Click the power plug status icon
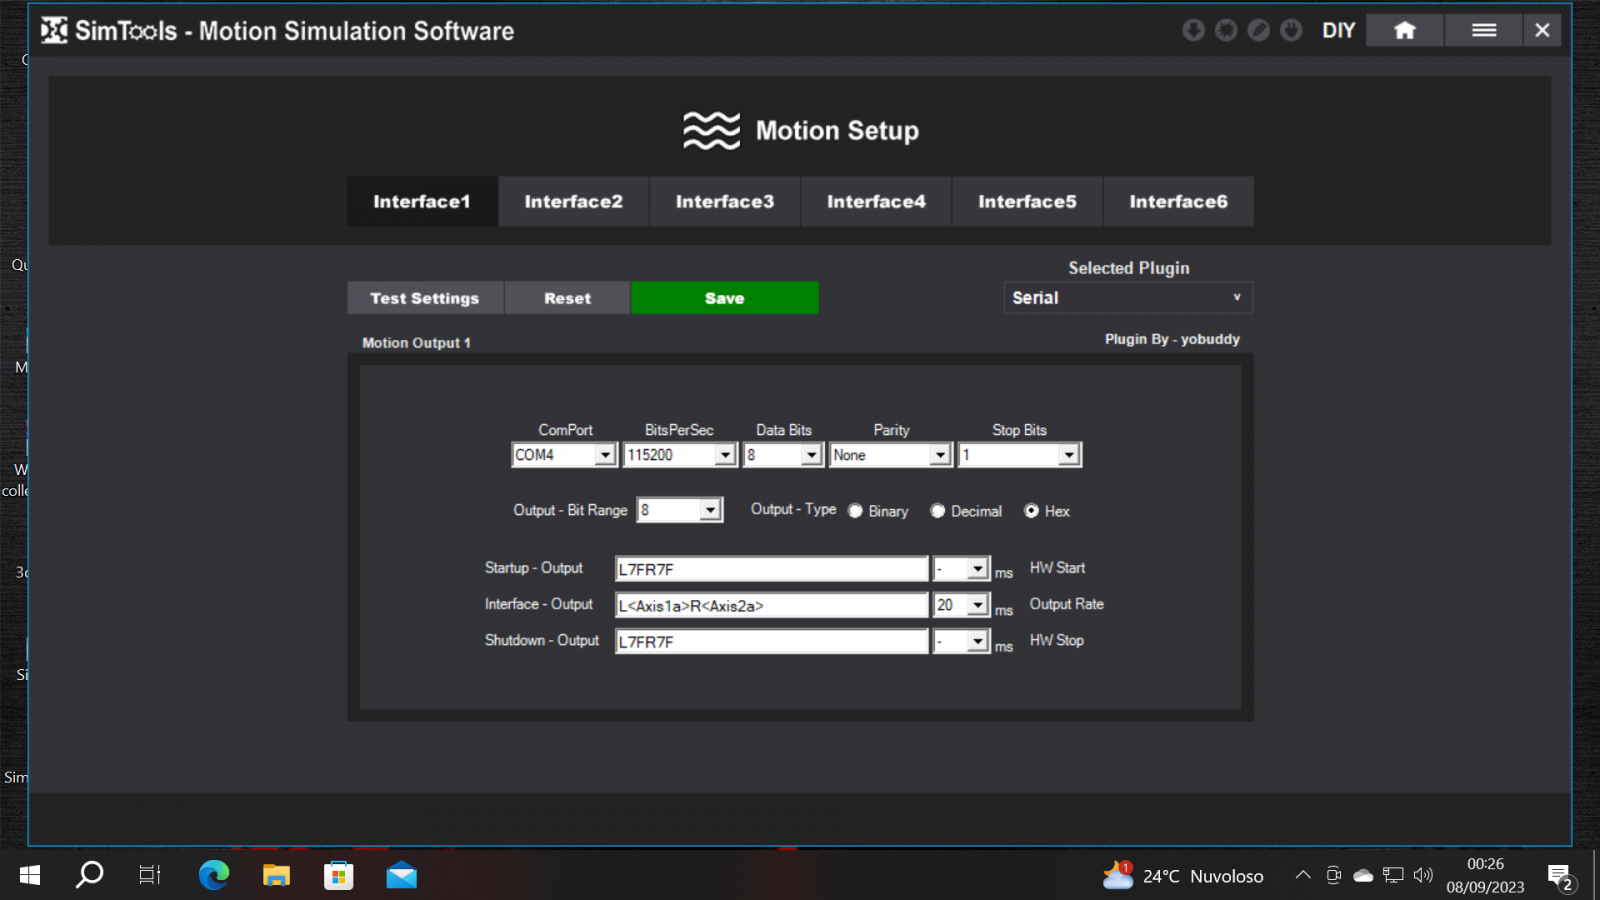 (x=1291, y=30)
